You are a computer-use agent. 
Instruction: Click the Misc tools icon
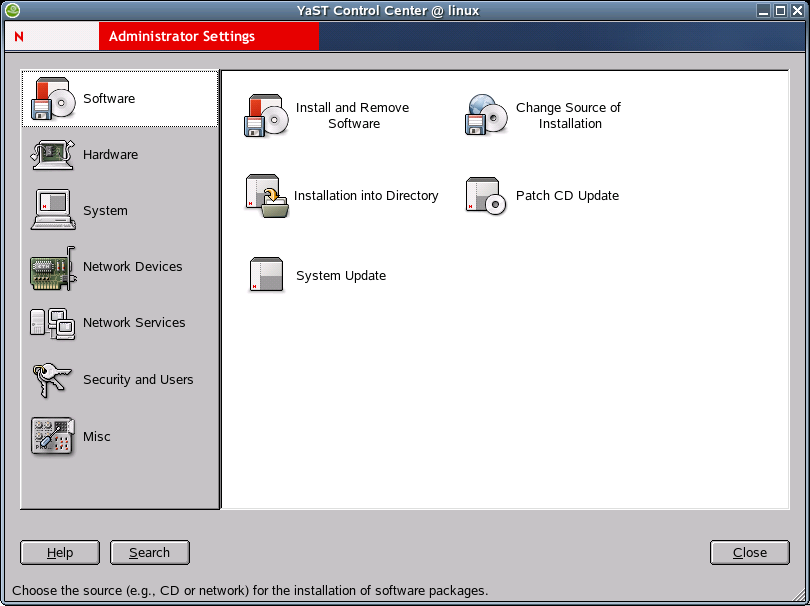pyautogui.click(x=53, y=437)
